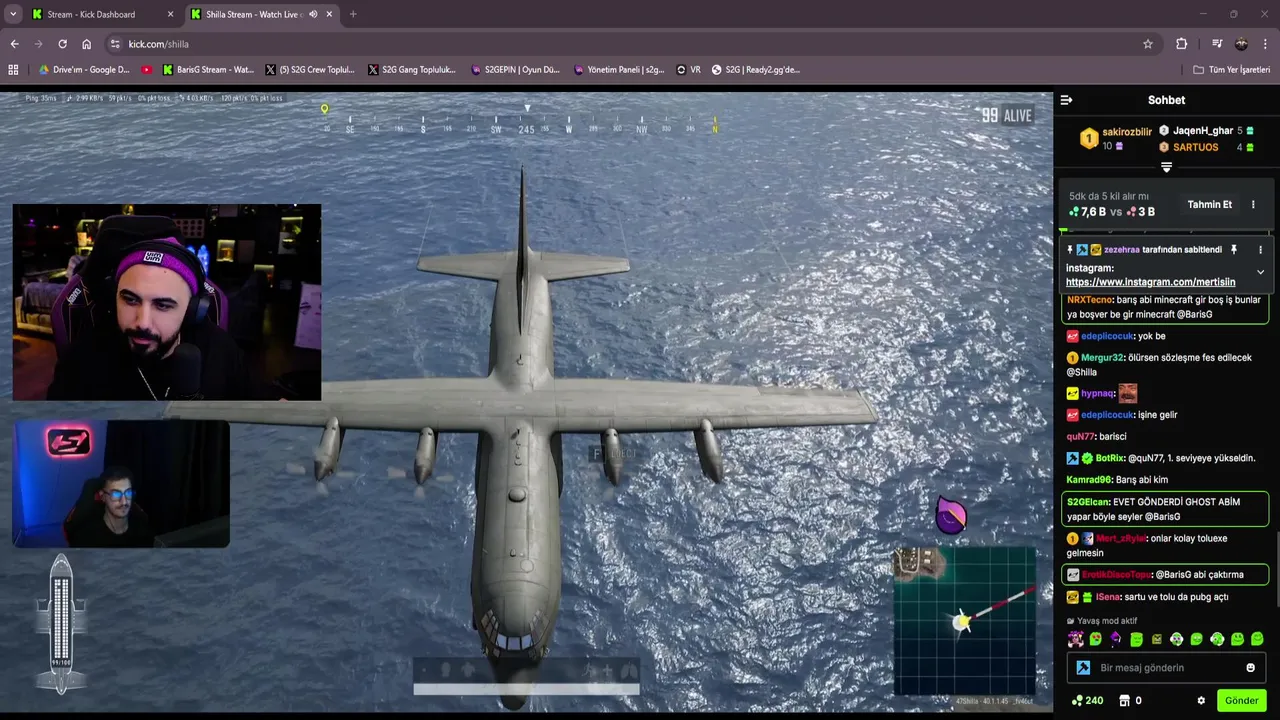Open the Tüm Yer İşaretleri bookmarks folder
Image resolution: width=1280 pixels, height=720 pixels.
point(1231,70)
